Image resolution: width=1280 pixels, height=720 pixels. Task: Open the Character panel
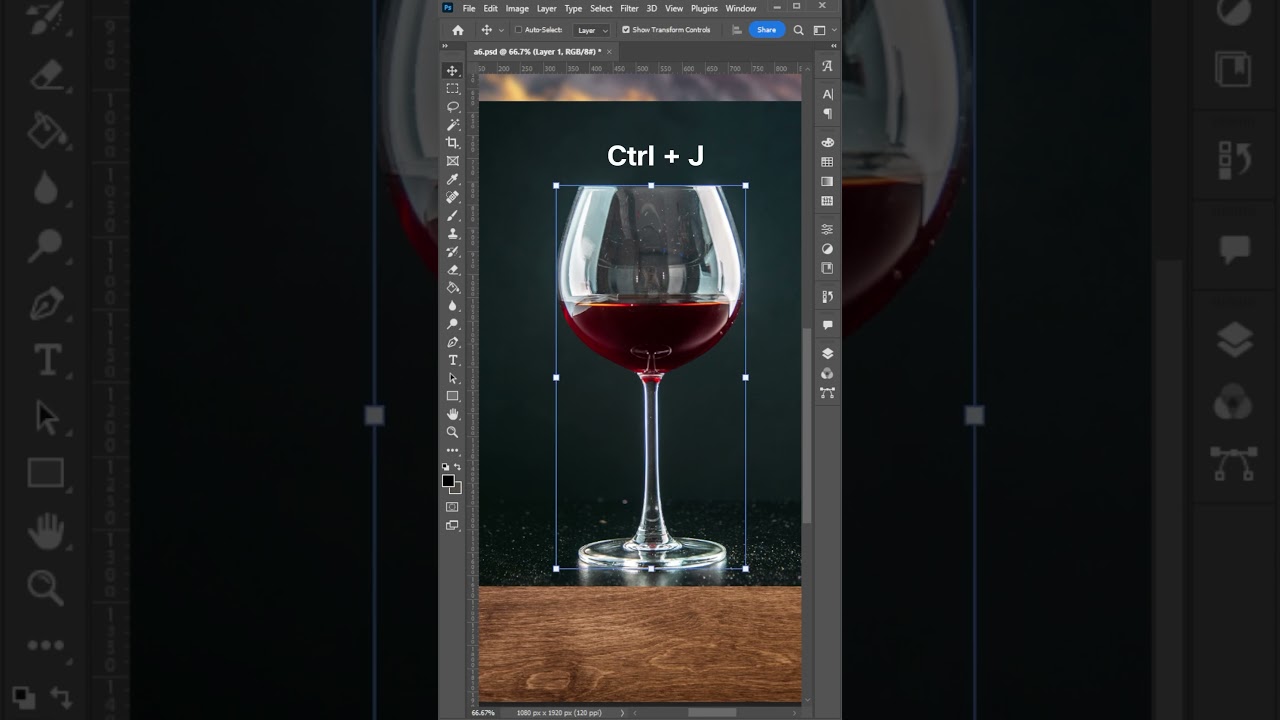tap(827, 94)
